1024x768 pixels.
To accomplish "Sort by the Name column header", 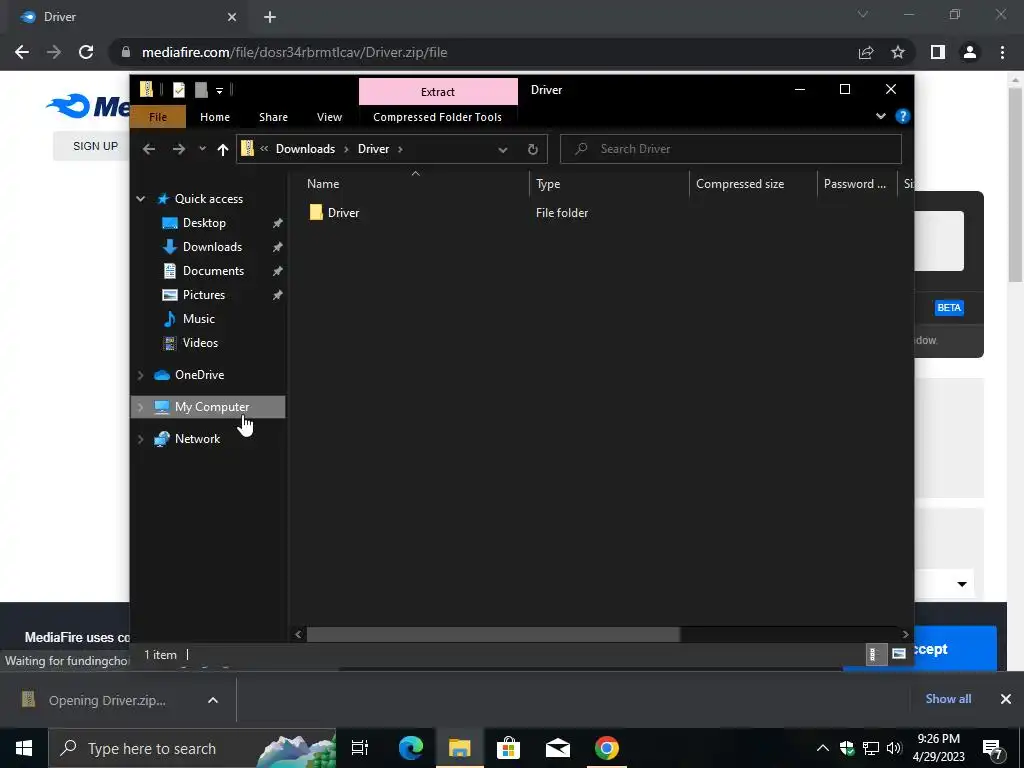I will point(417,184).
